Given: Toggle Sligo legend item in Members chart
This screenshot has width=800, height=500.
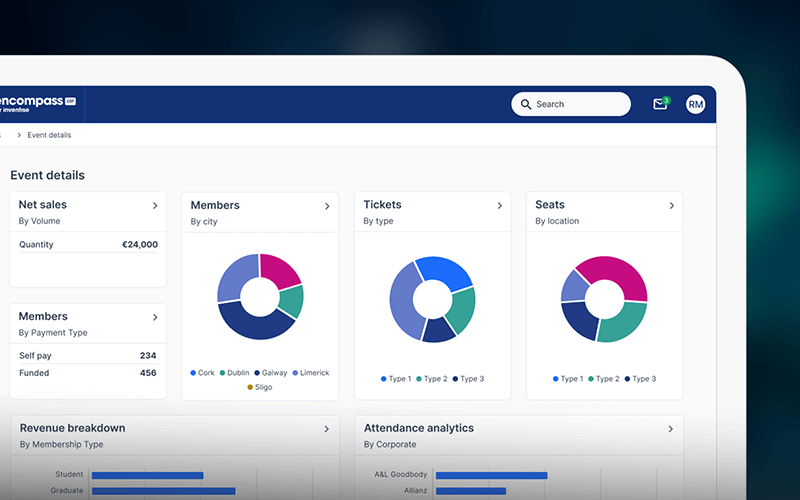Looking at the screenshot, I should coord(259,387).
